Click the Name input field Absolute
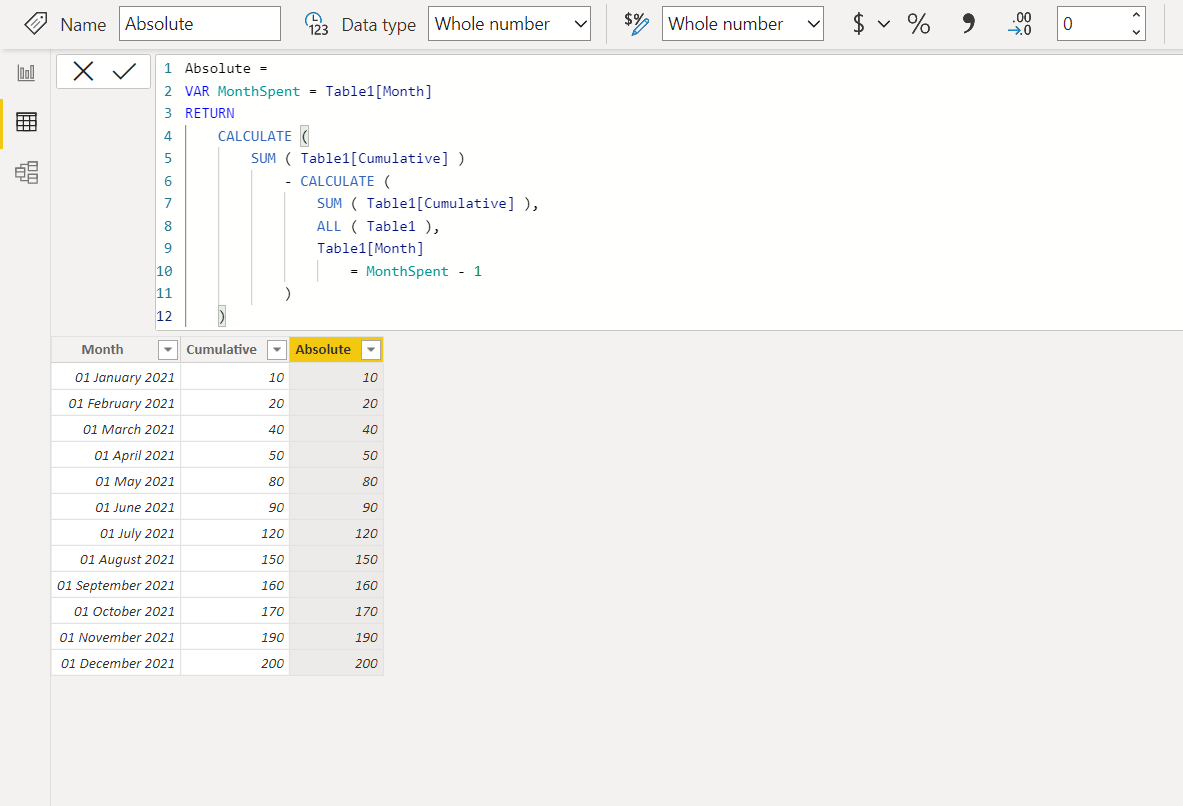This screenshot has width=1183, height=806. click(x=200, y=23)
